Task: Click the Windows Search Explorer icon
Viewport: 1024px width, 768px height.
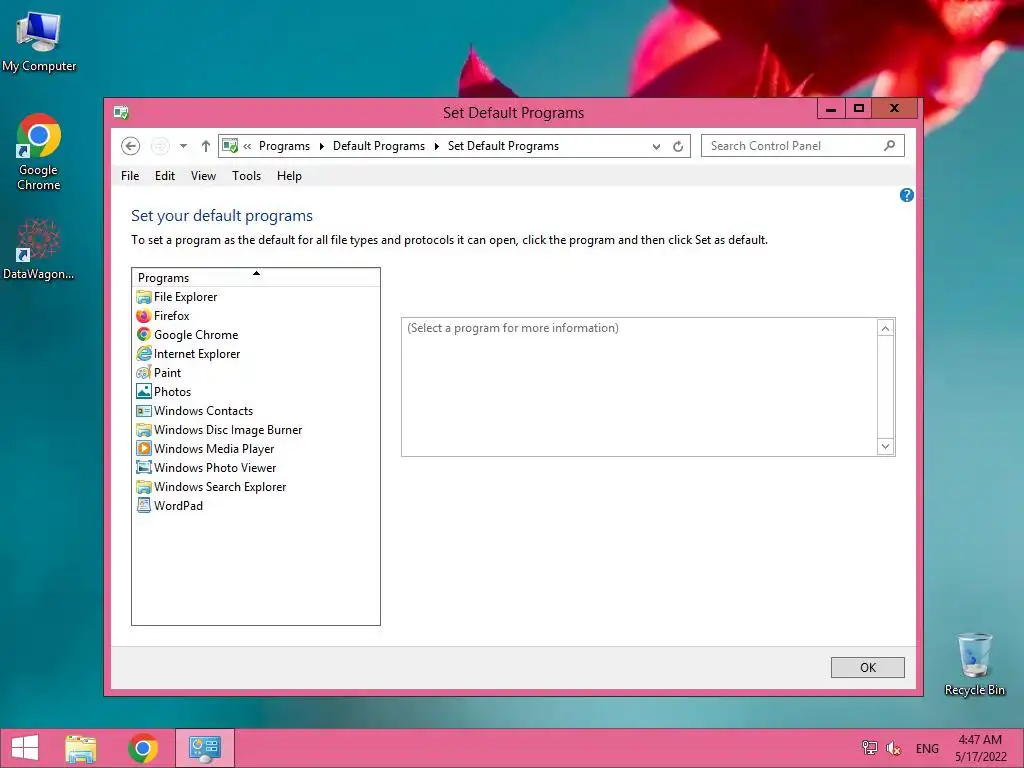Action: pos(144,487)
